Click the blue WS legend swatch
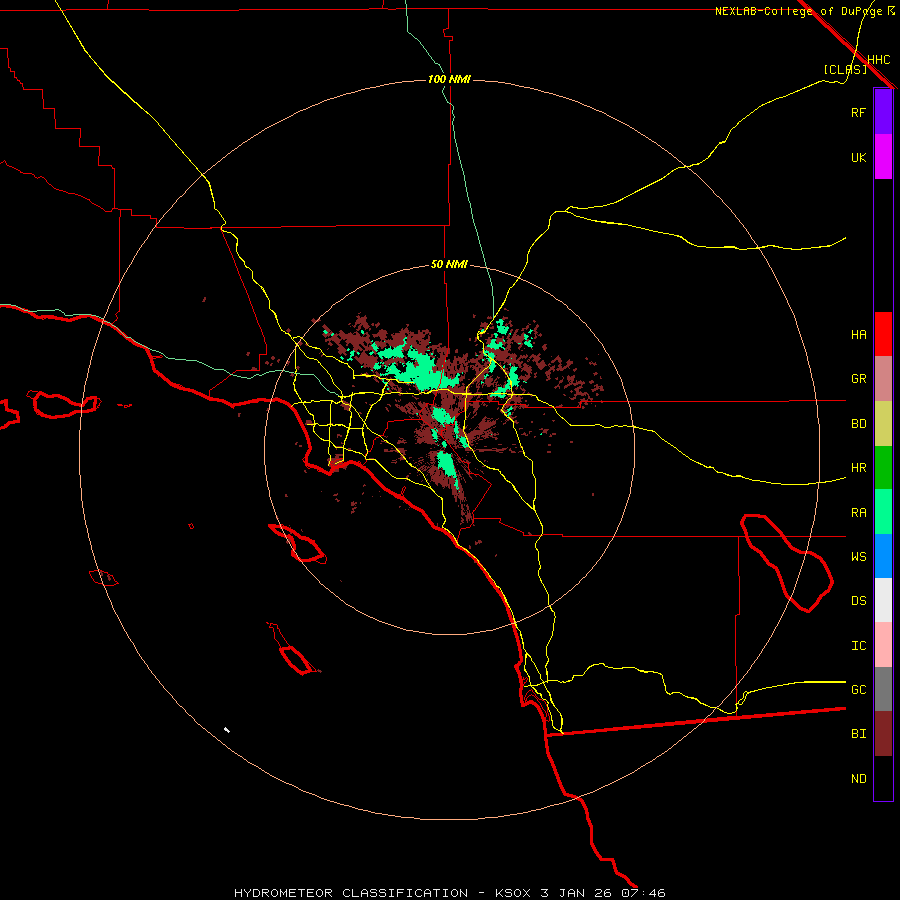Image resolution: width=900 pixels, height=900 pixels. coord(883,556)
